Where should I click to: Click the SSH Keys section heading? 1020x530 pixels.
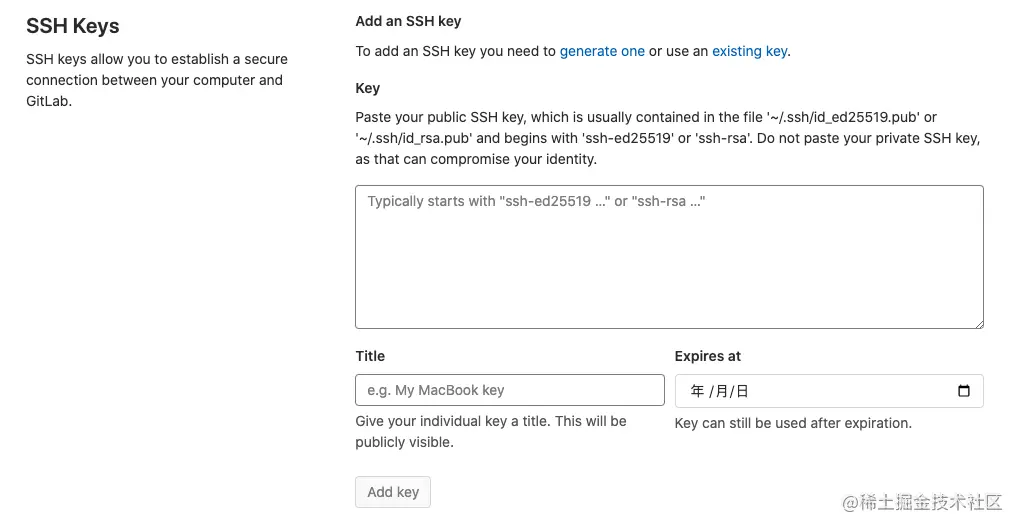click(x=73, y=26)
